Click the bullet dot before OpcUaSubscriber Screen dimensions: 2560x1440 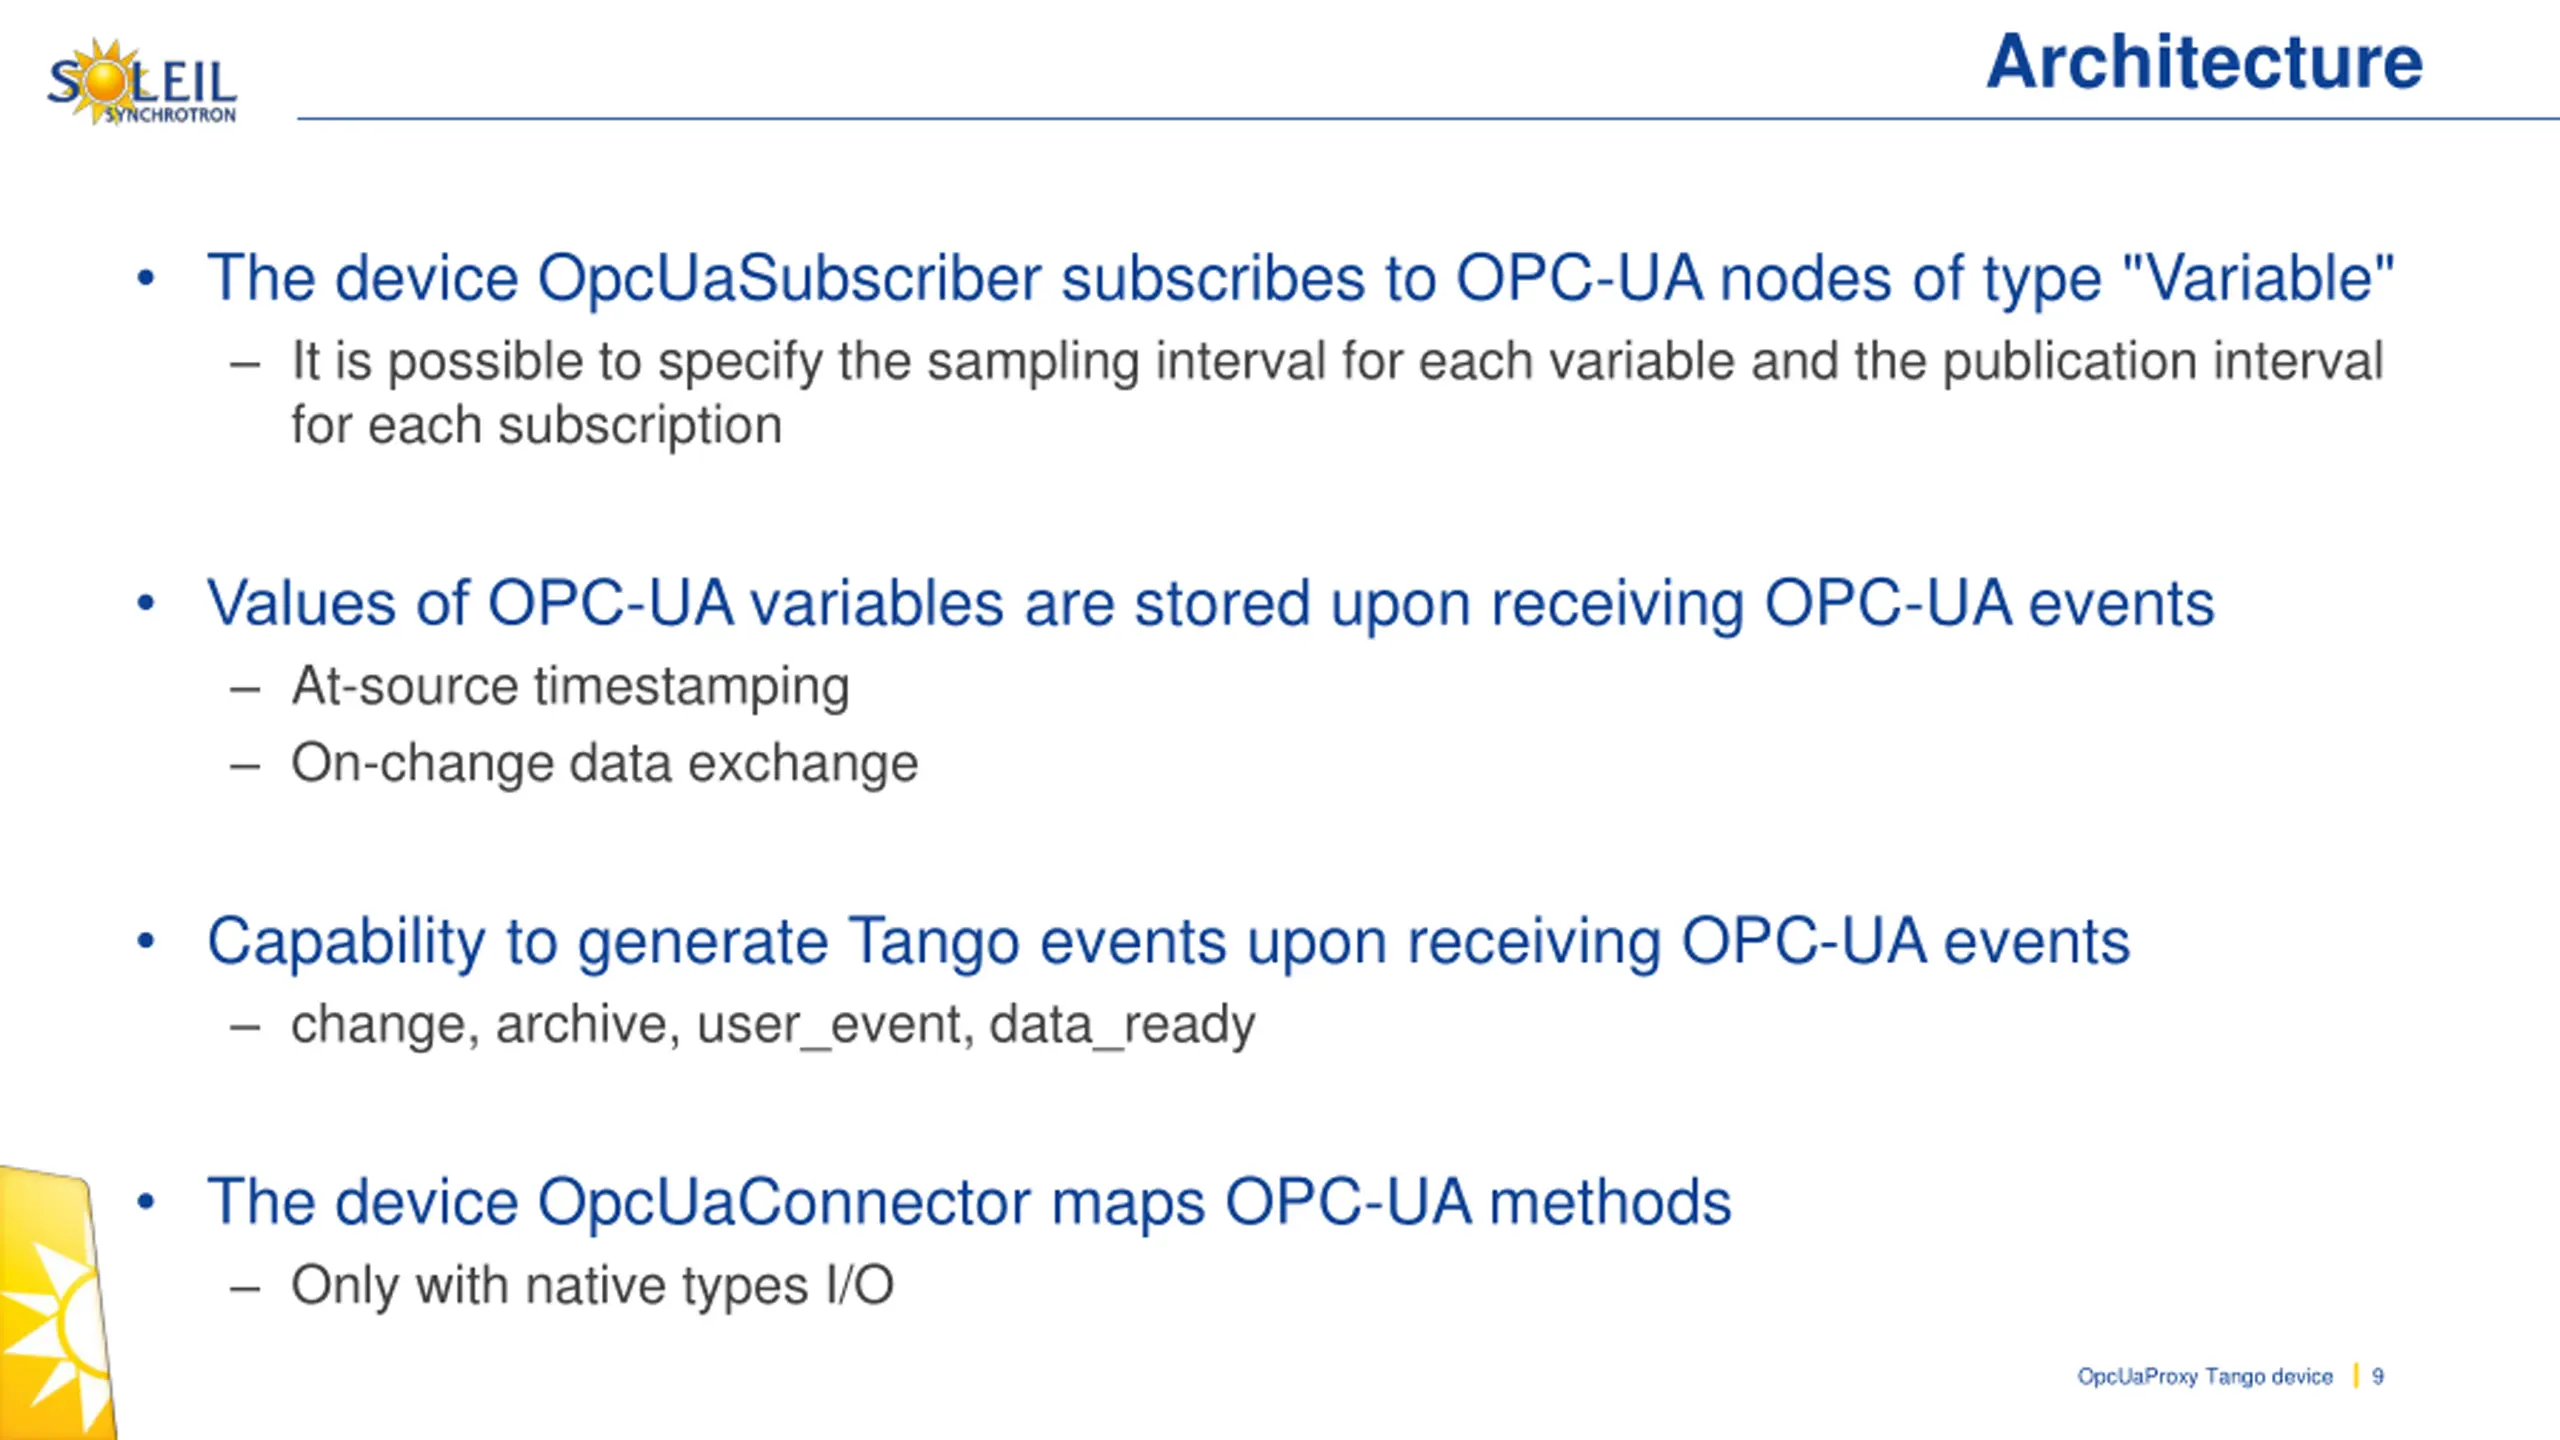tap(146, 279)
